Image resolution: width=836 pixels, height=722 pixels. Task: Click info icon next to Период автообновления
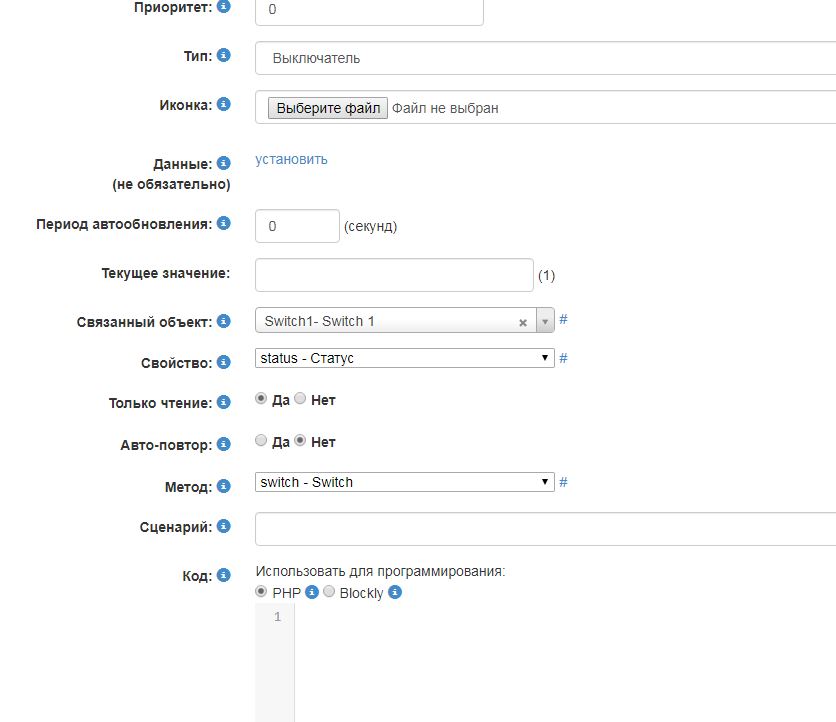(223, 223)
